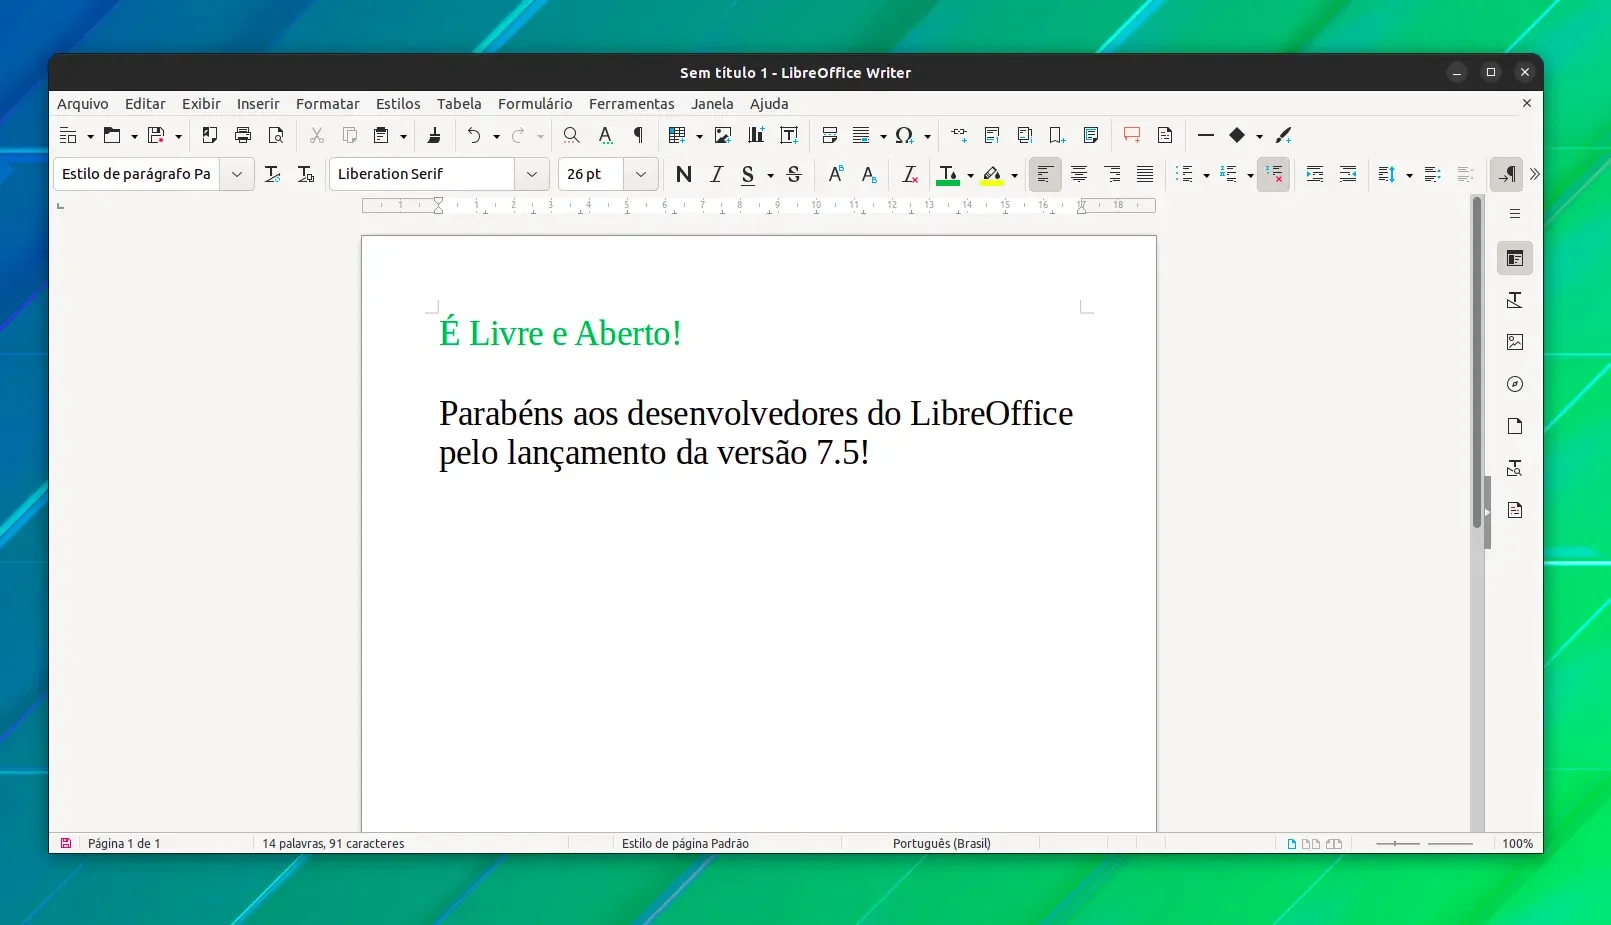Screen dimensions: 1611x925
Task: Apply the green font color button
Action: [948, 175]
